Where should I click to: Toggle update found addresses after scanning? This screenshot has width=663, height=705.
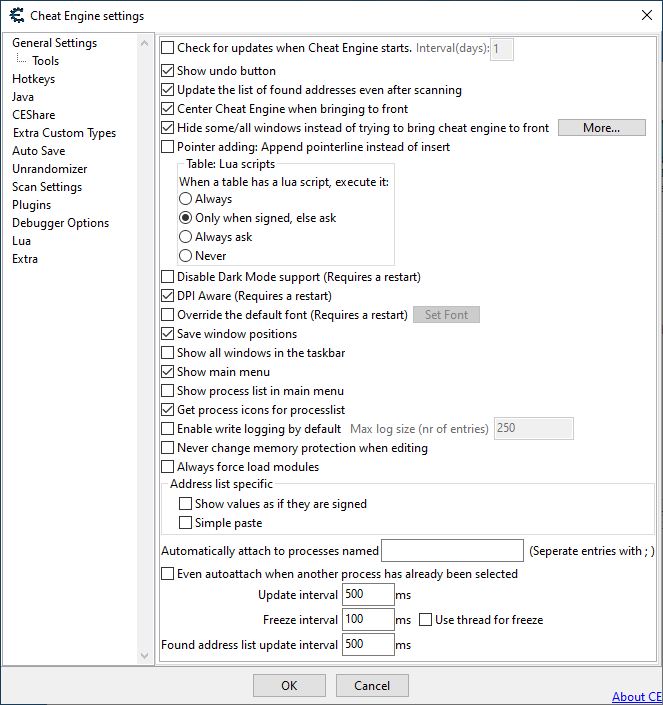(x=167, y=89)
